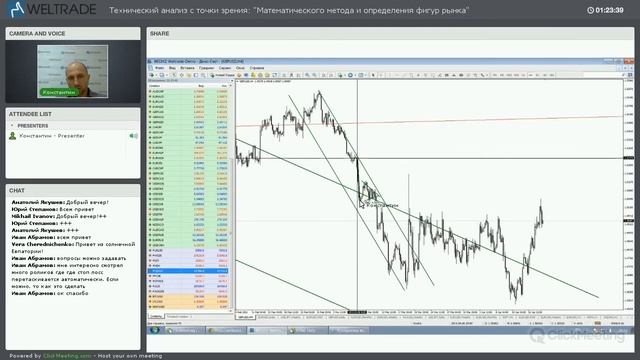Toggle the H1 timeframe button
Viewport: 640px width, 360px height.
(523, 75)
